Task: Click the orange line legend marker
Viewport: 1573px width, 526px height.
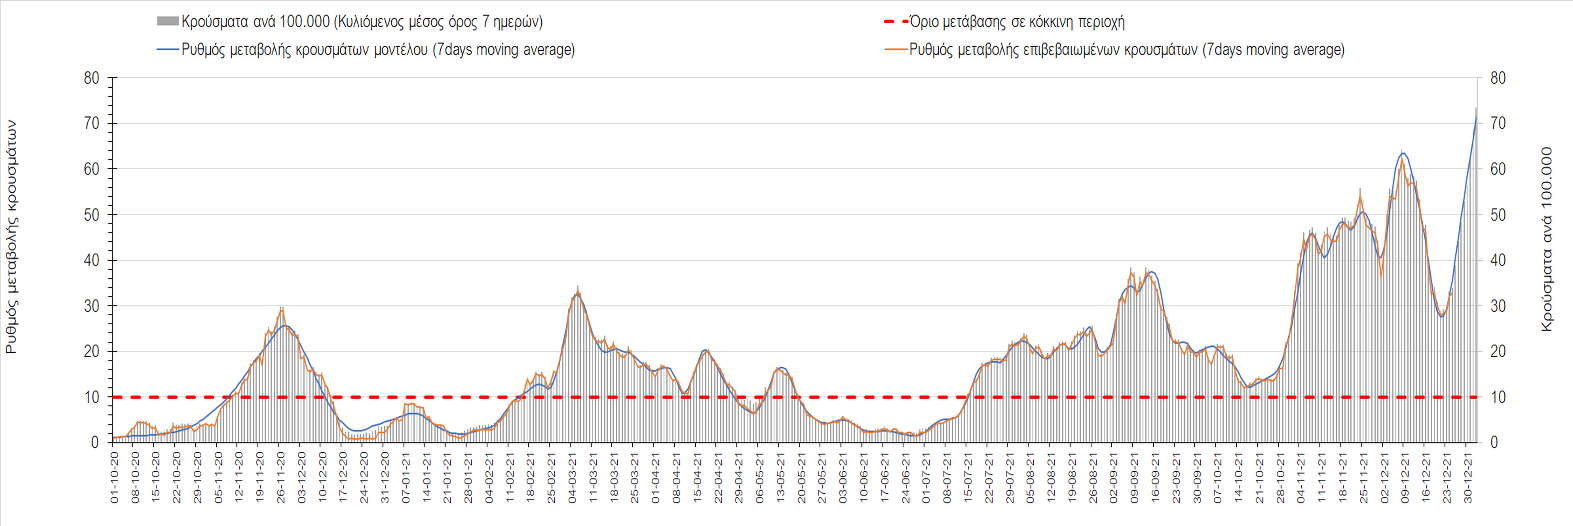Action: pos(895,49)
